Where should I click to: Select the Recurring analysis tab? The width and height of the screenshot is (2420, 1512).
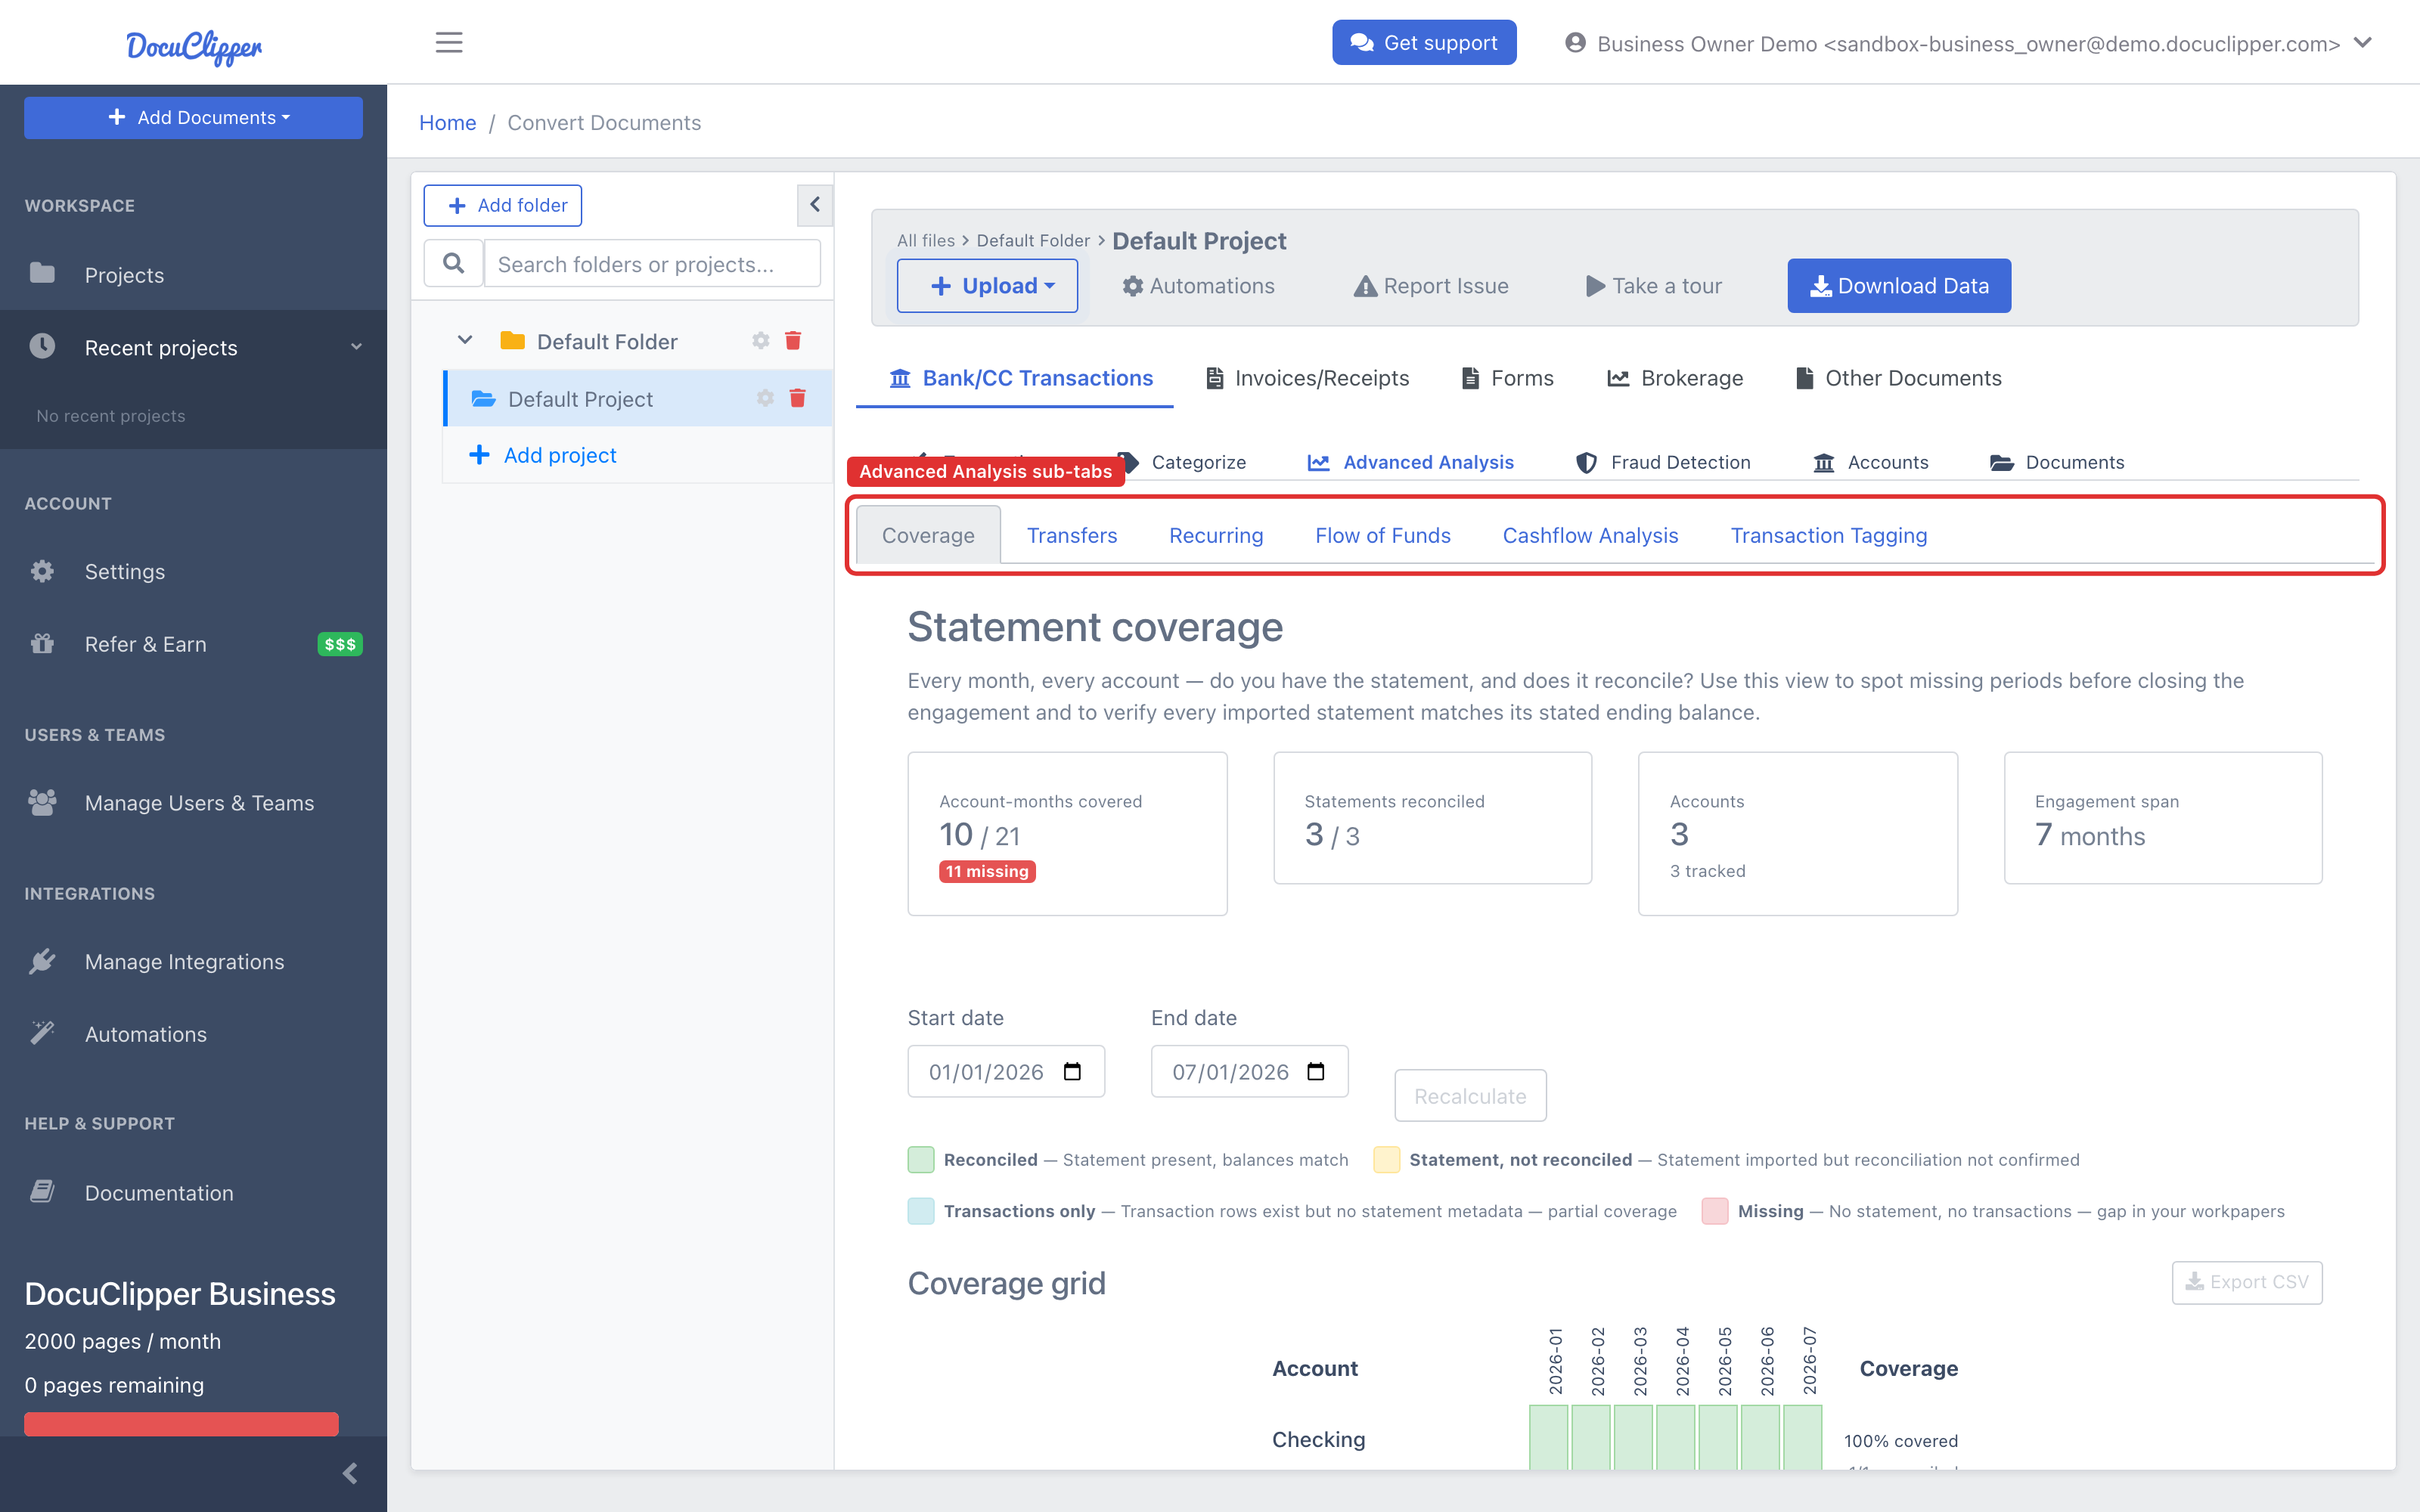click(x=1216, y=535)
